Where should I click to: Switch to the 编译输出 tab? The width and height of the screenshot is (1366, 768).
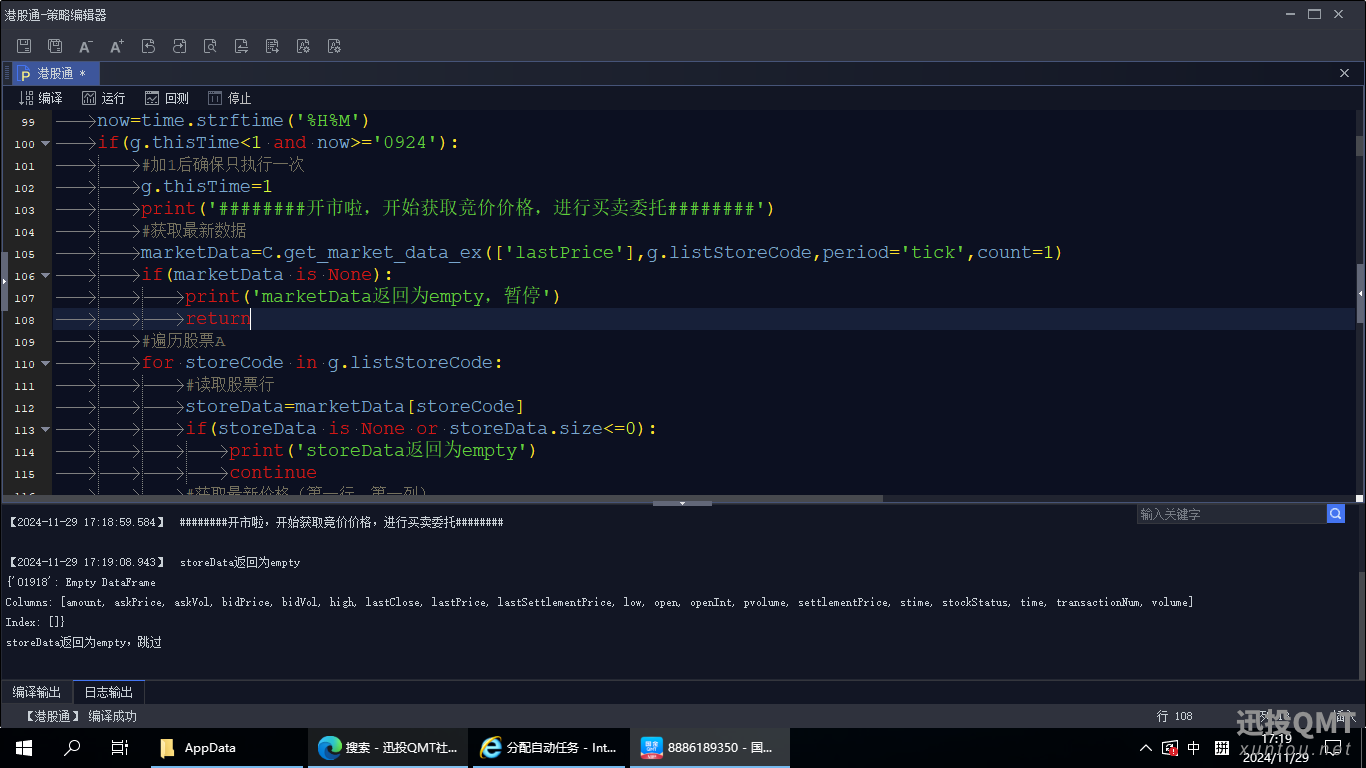click(37, 692)
